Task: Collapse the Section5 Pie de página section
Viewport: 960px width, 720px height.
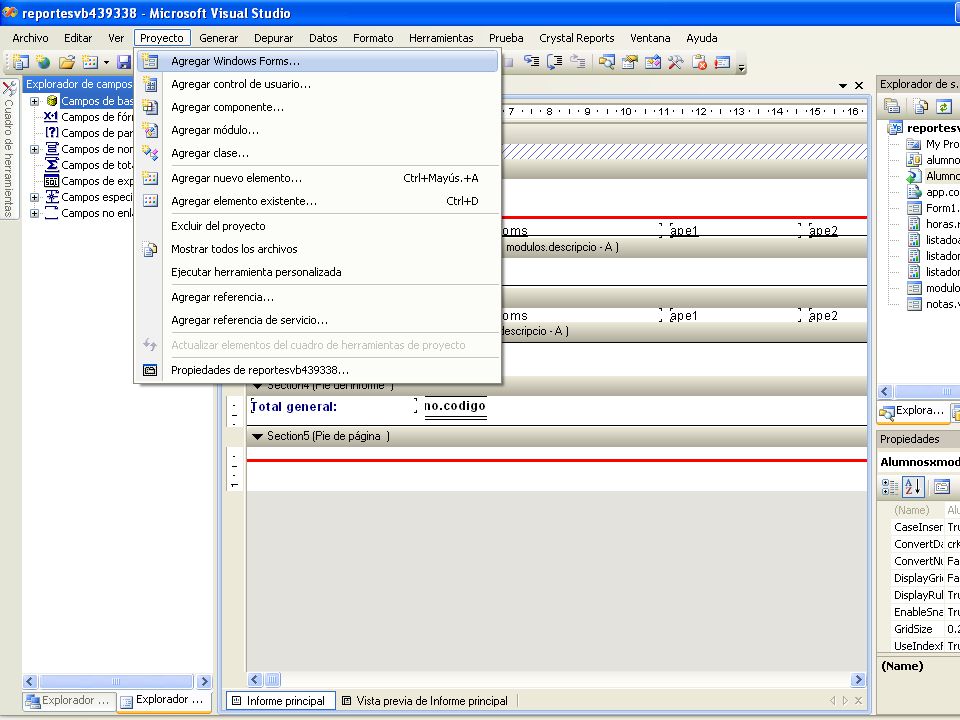Action: coord(257,437)
